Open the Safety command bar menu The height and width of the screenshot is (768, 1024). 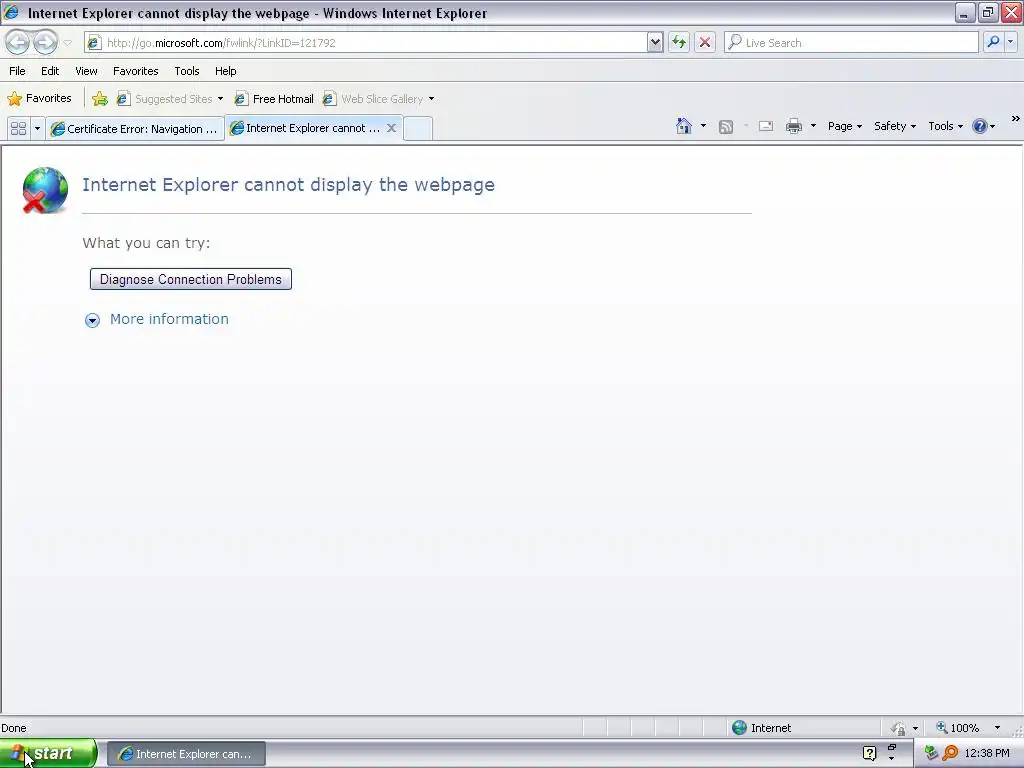895,126
